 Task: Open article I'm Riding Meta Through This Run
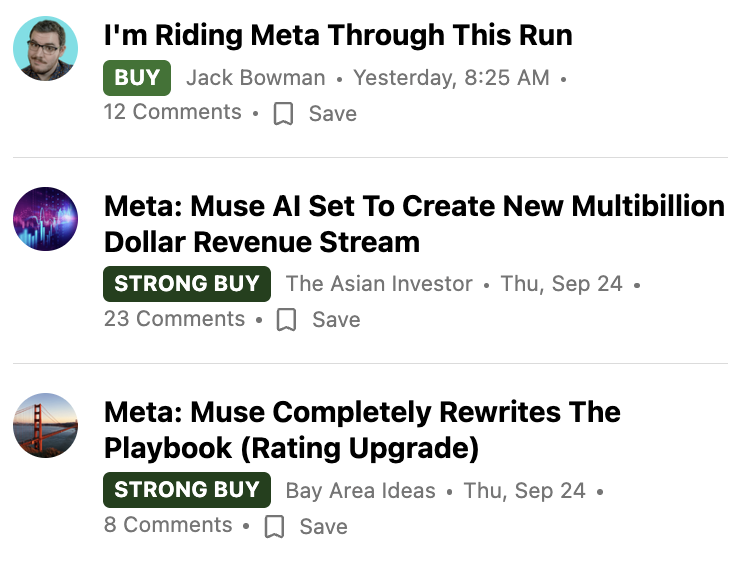point(338,35)
